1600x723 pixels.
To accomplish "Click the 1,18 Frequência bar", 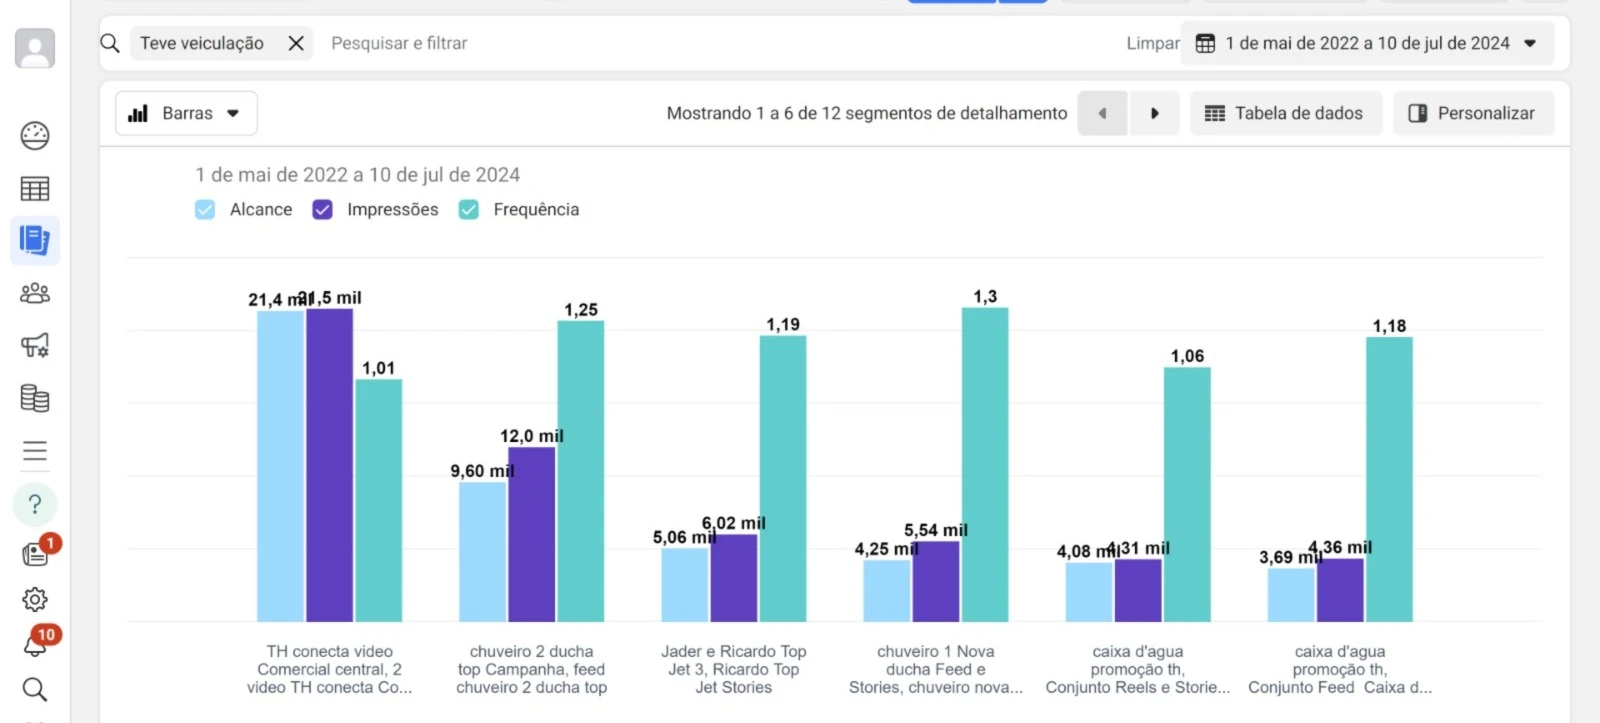I will tap(1389, 480).
